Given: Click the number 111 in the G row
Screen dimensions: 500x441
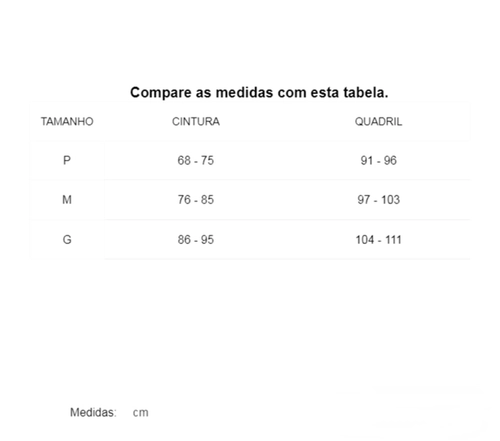Looking at the screenshot, I should point(393,239).
